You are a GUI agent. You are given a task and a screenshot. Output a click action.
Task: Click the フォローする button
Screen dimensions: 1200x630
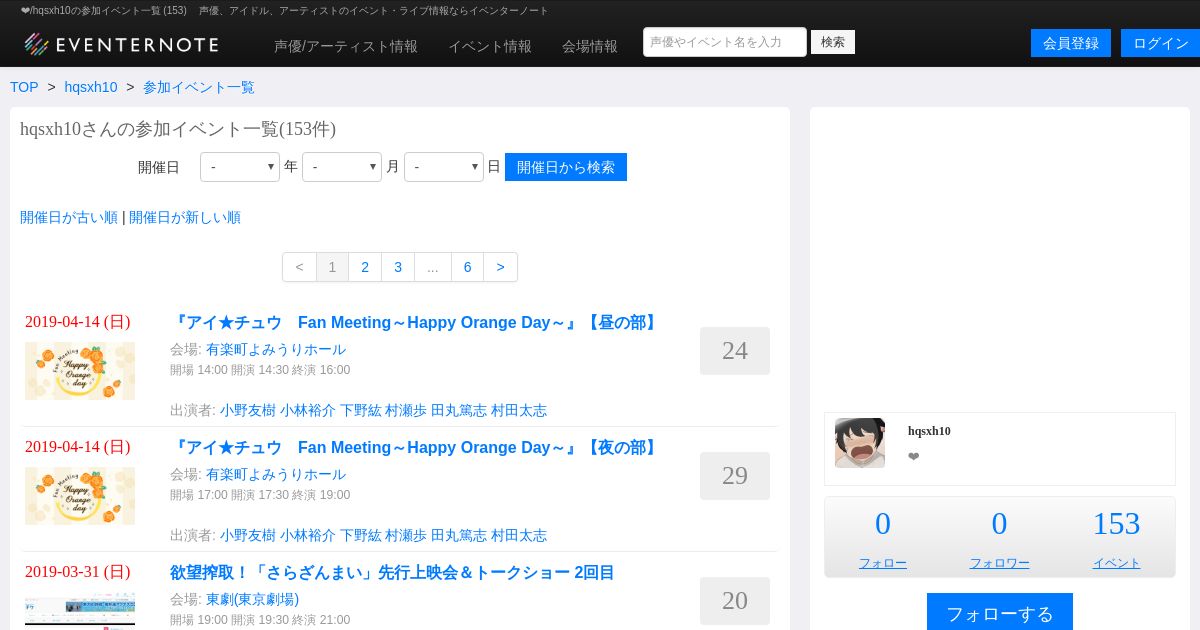(x=1000, y=612)
